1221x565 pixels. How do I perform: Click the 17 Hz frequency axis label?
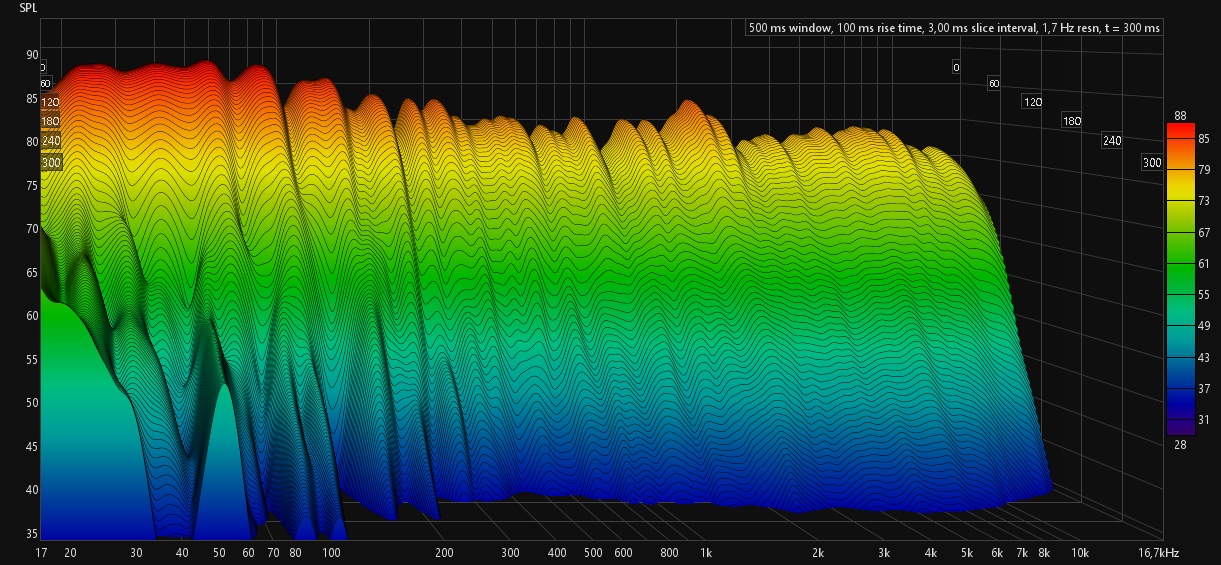pyautogui.click(x=40, y=553)
